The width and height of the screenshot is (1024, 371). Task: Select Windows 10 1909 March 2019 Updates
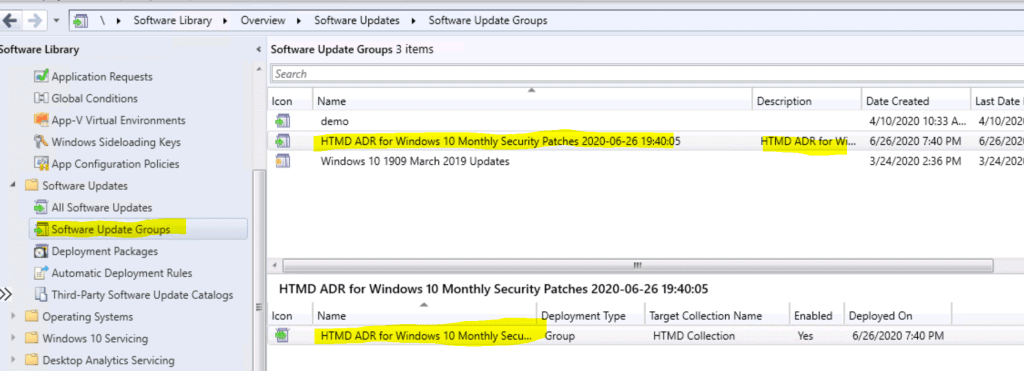[x=646, y=161]
